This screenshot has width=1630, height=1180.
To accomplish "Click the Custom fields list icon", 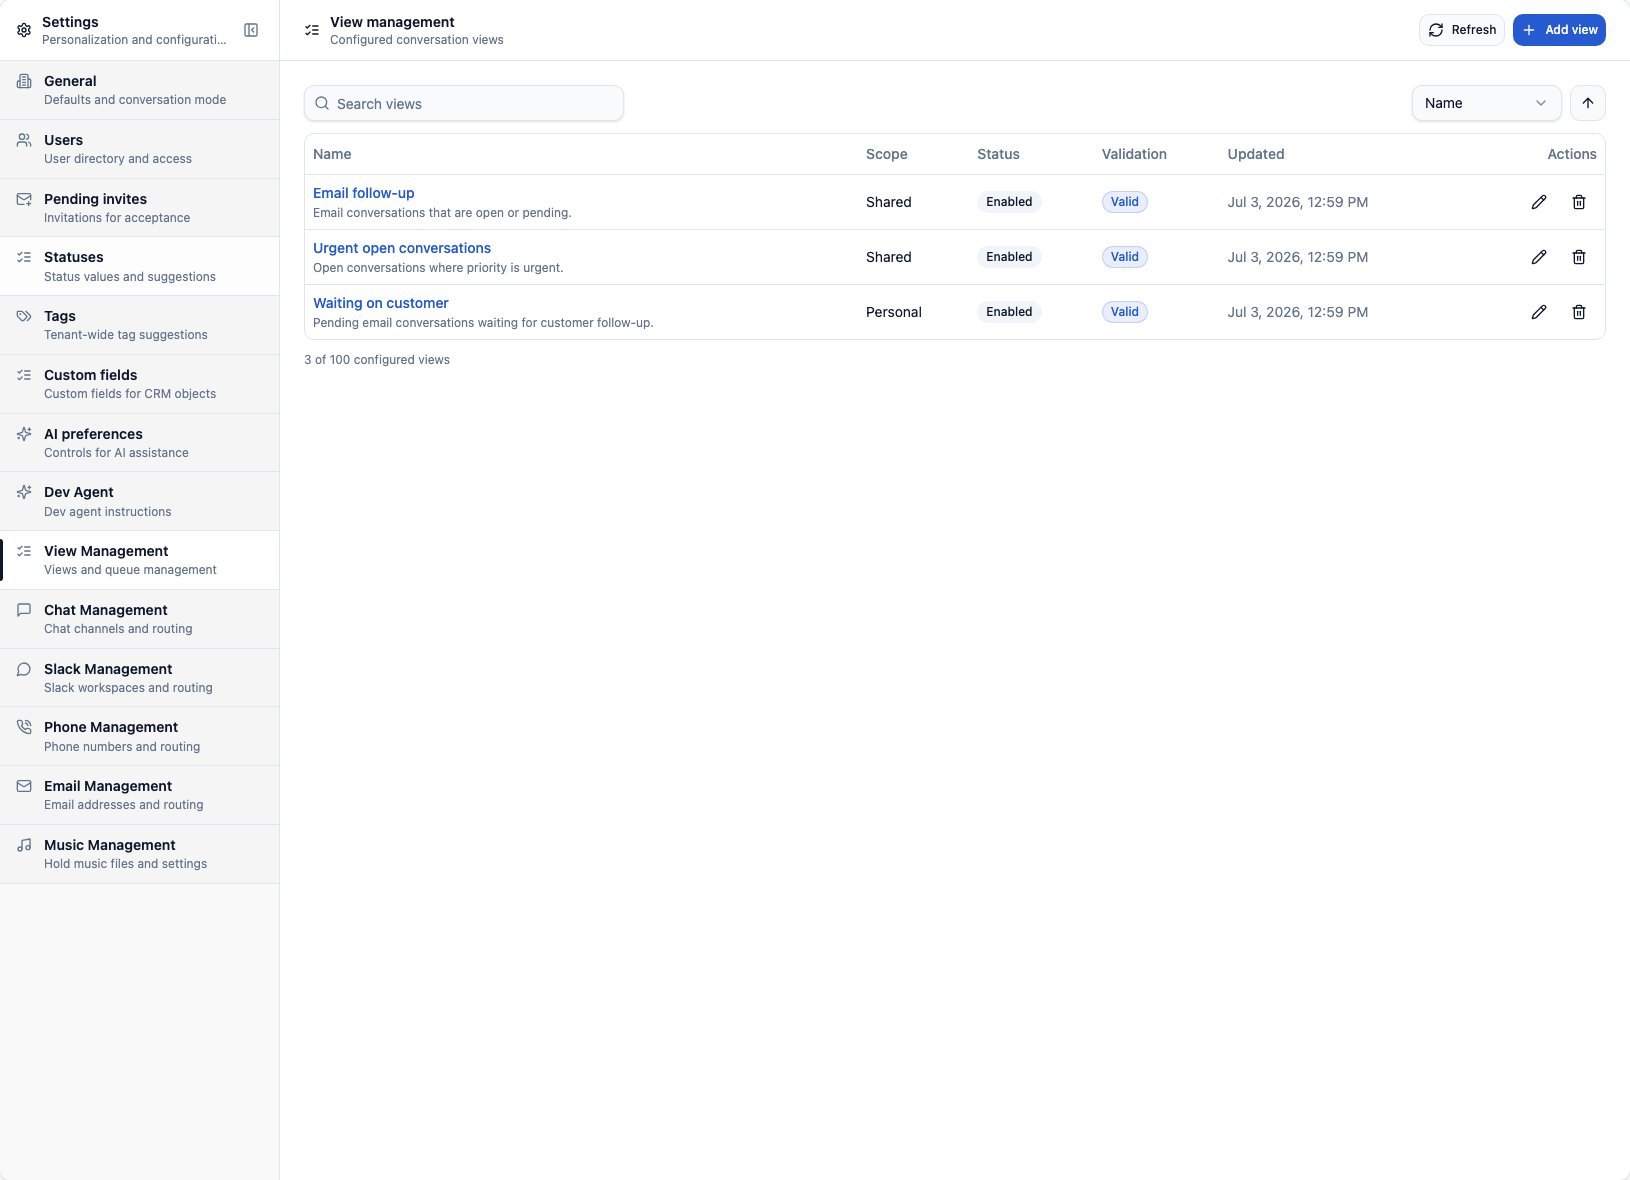I will coord(24,375).
